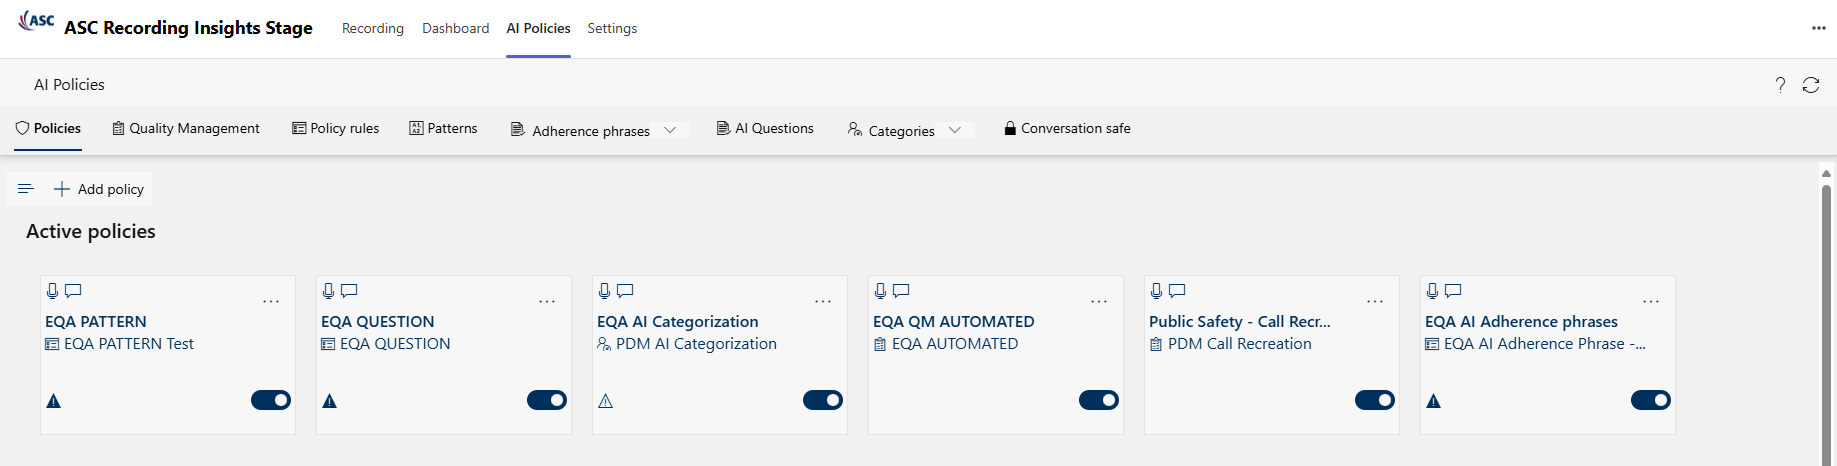Image resolution: width=1837 pixels, height=466 pixels.
Task: Click policy rule icon next to EQA PATTERN Test
Action: tap(52, 344)
